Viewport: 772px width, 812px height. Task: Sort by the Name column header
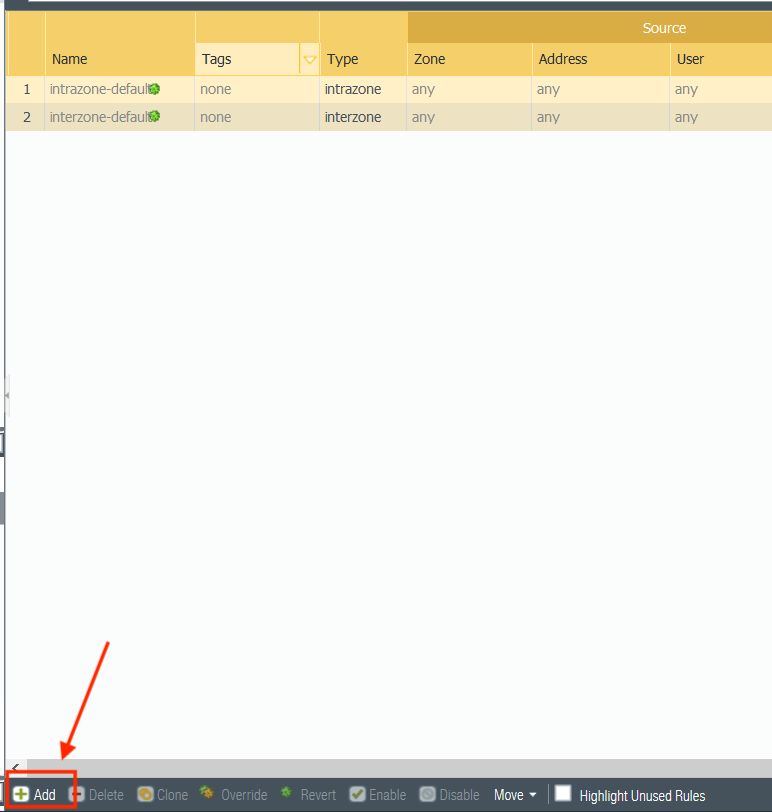[70, 59]
